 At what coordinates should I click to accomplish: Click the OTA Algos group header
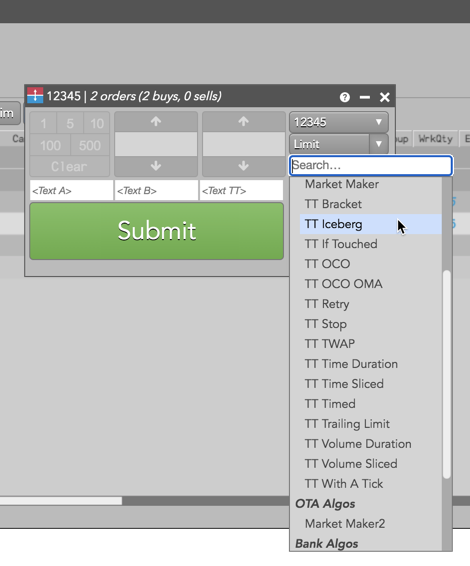coord(325,504)
